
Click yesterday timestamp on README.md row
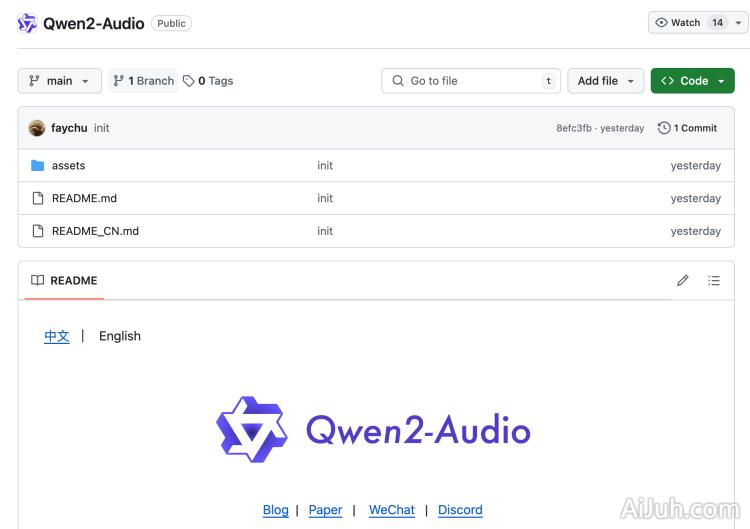pos(695,198)
